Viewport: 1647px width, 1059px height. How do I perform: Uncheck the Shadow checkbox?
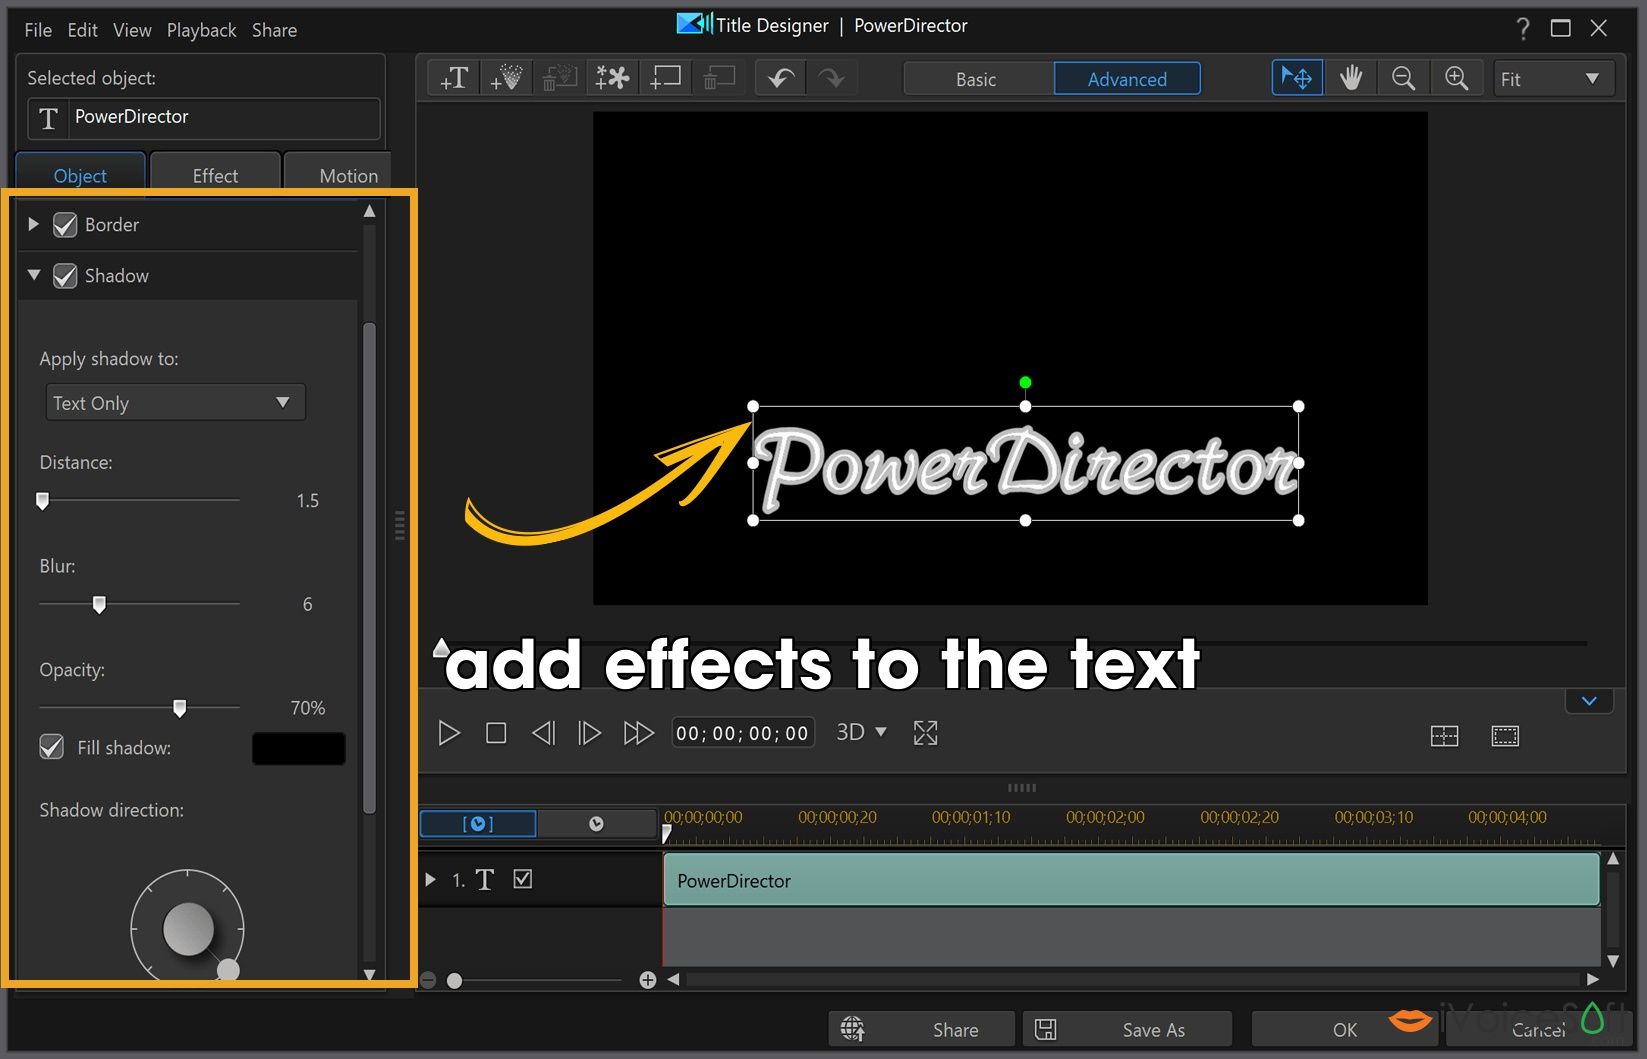[x=65, y=276]
